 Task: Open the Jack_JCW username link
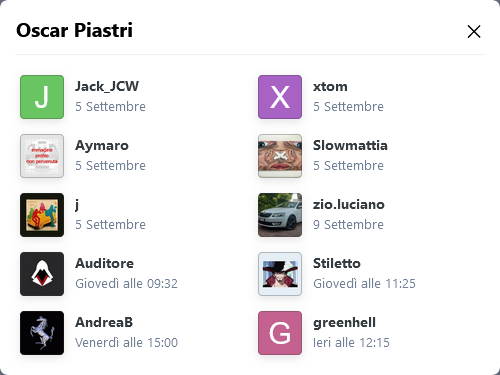coord(107,87)
